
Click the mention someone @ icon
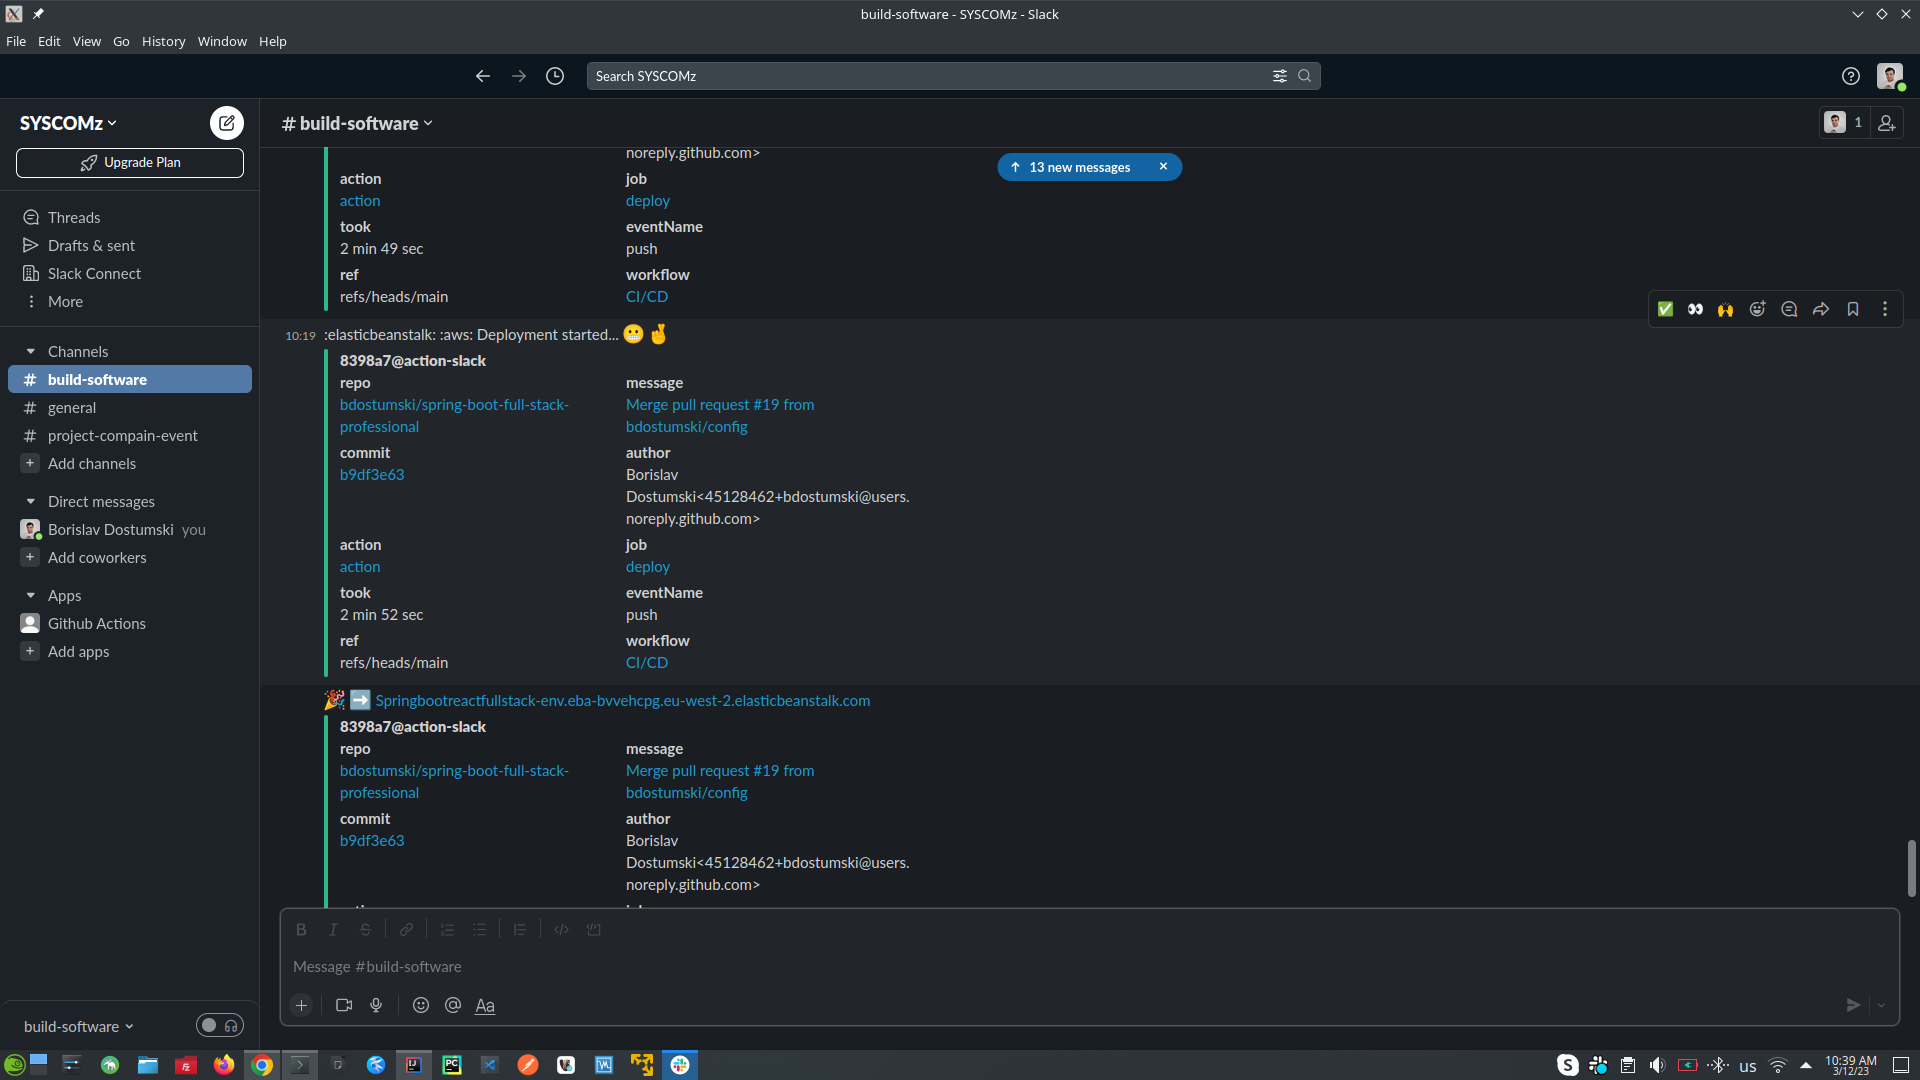tap(453, 1005)
